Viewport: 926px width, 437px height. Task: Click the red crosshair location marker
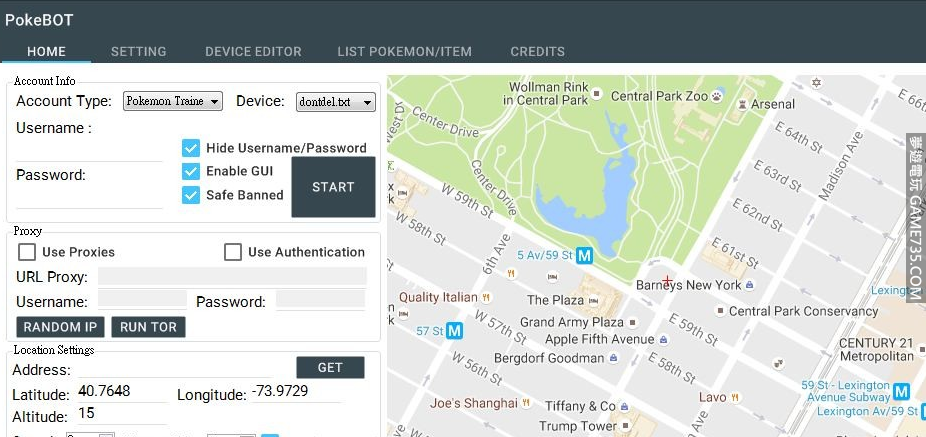pos(667,281)
